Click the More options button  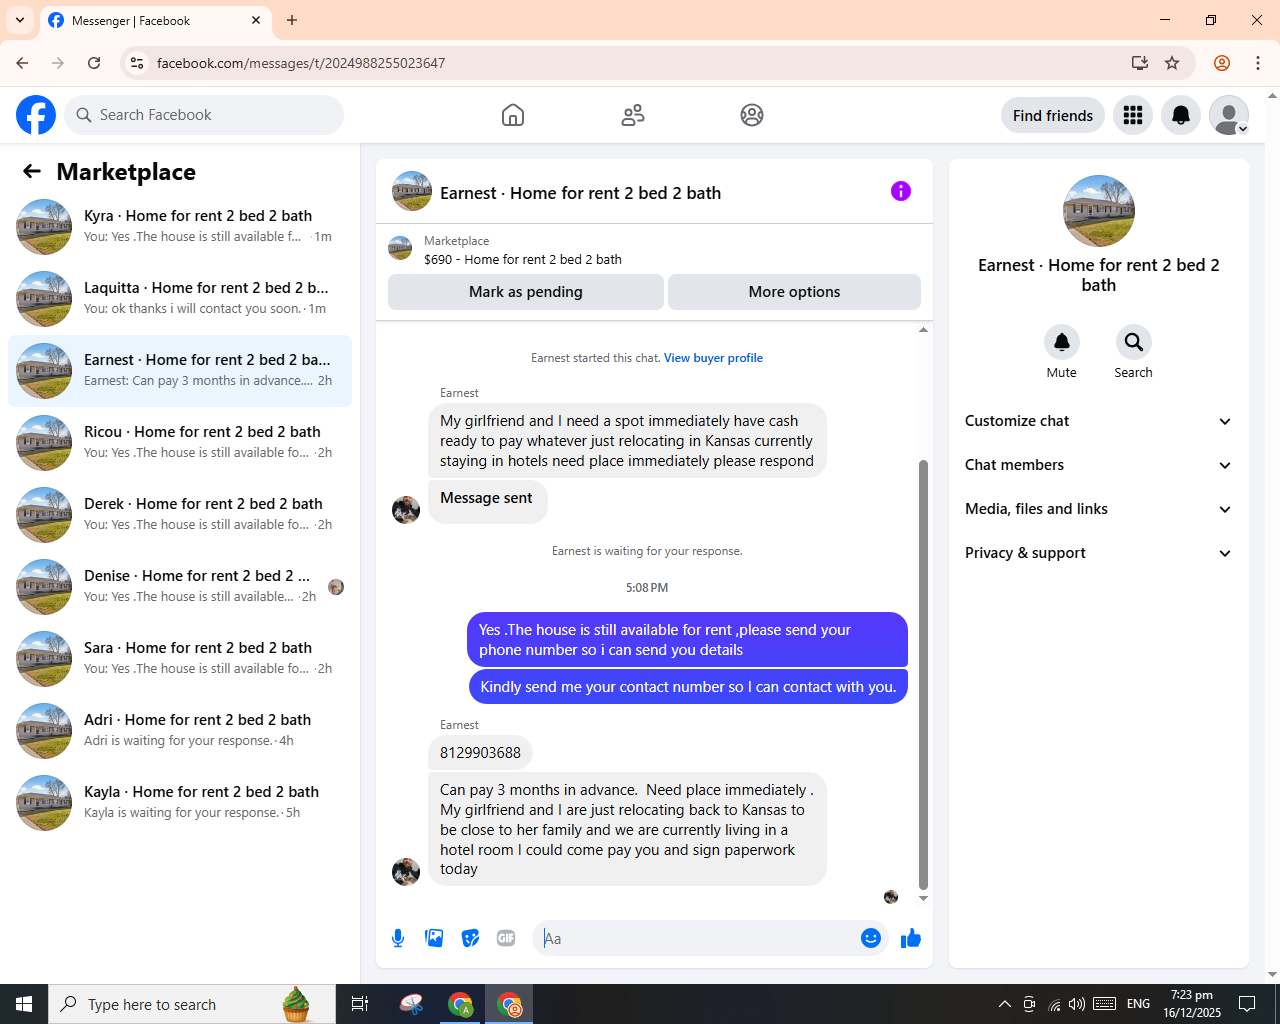[x=794, y=292]
